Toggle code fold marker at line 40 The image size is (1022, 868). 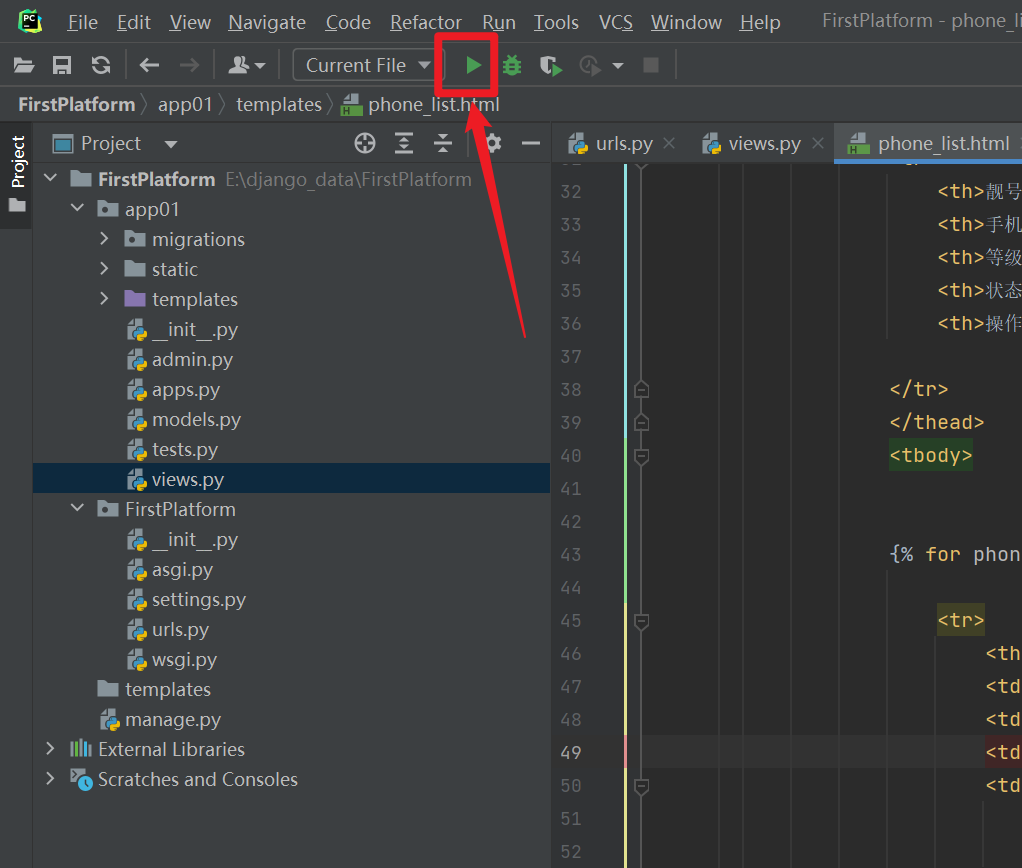click(x=642, y=456)
